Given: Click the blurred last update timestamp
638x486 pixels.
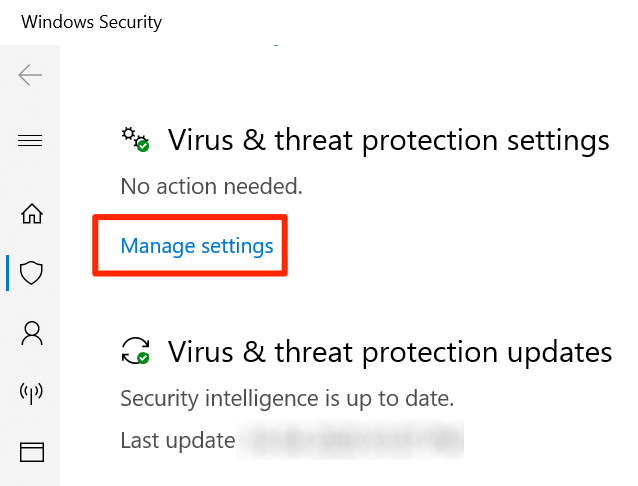Looking at the screenshot, I should point(350,440).
